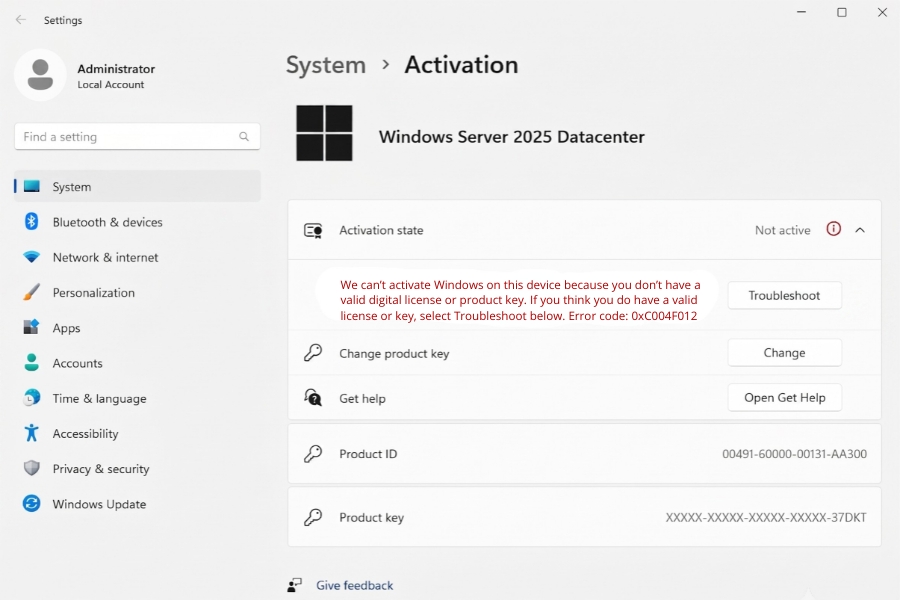Maximize the Settings window

click(x=841, y=12)
